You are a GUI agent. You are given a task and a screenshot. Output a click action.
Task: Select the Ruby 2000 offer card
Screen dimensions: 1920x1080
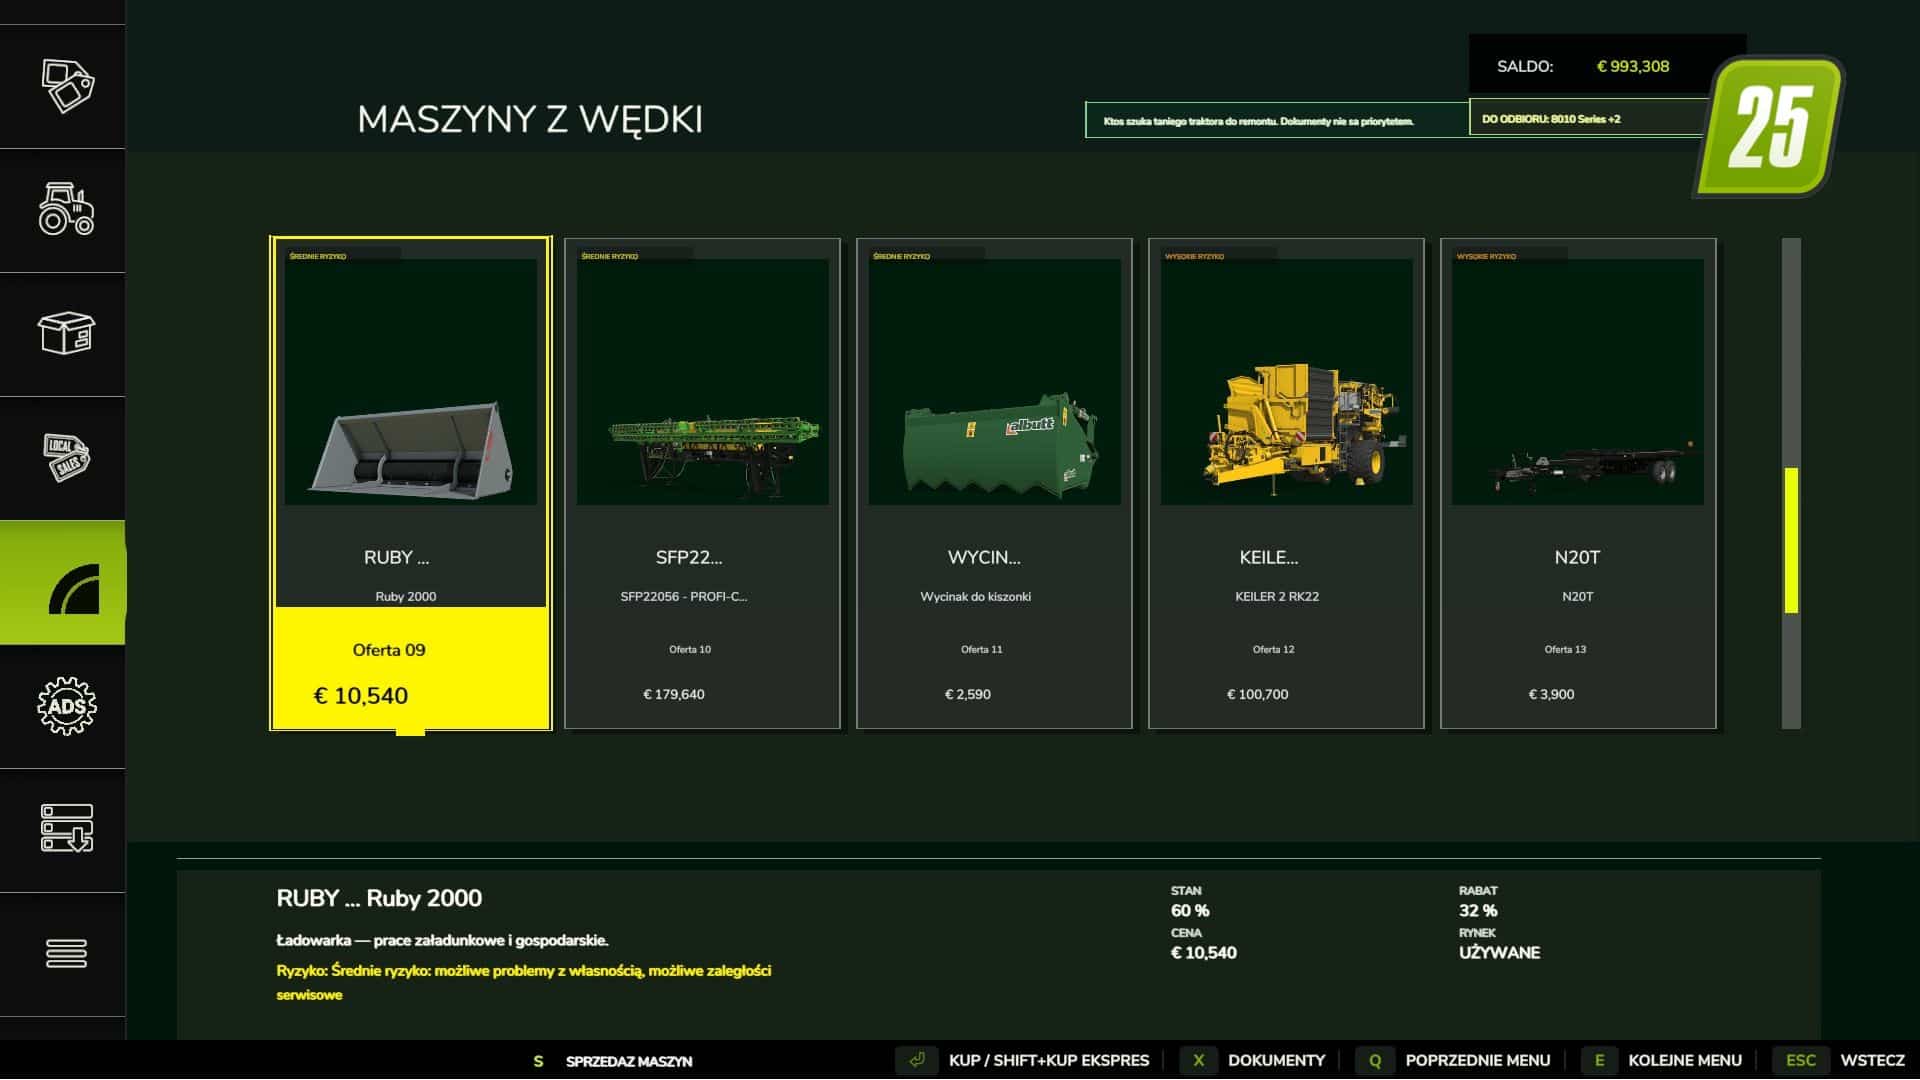410,483
